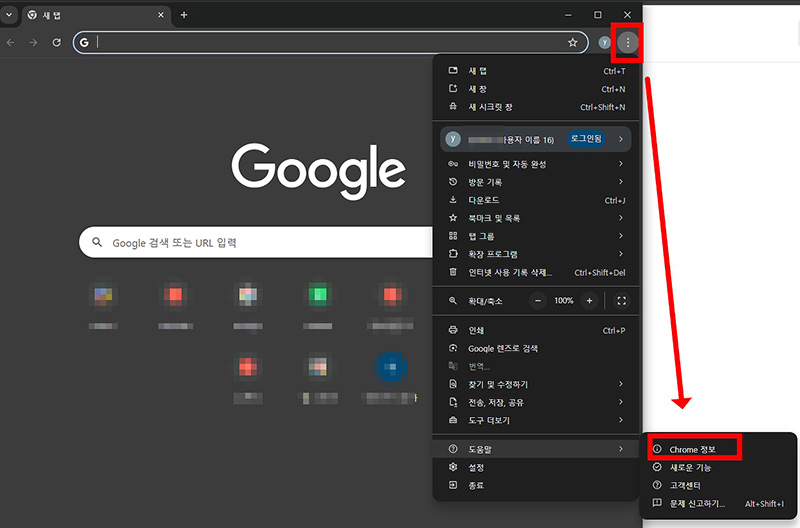Expand 전송, 저장, 공유 submenu
Image resolution: width=800 pixels, height=528 pixels.
click(x=536, y=403)
